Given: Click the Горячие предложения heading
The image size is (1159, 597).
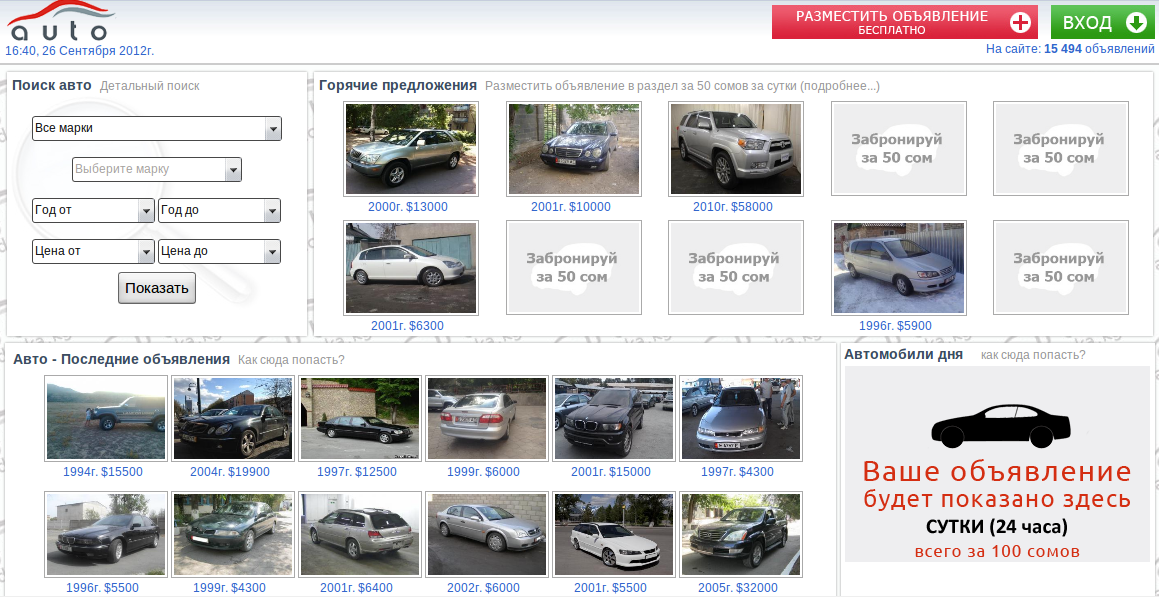Looking at the screenshot, I should tap(398, 86).
